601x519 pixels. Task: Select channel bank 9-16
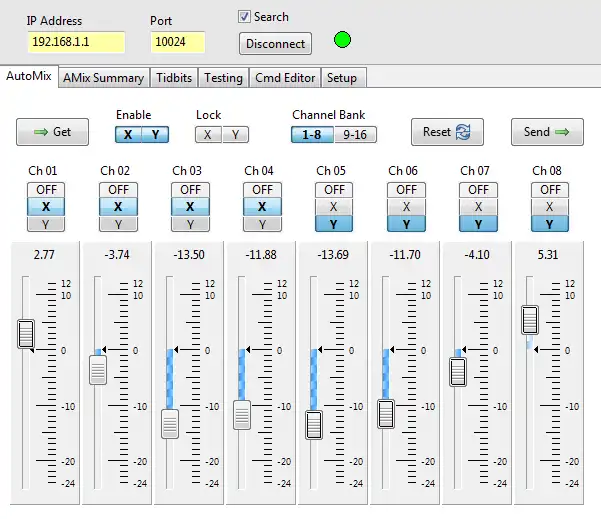click(354, 134)
